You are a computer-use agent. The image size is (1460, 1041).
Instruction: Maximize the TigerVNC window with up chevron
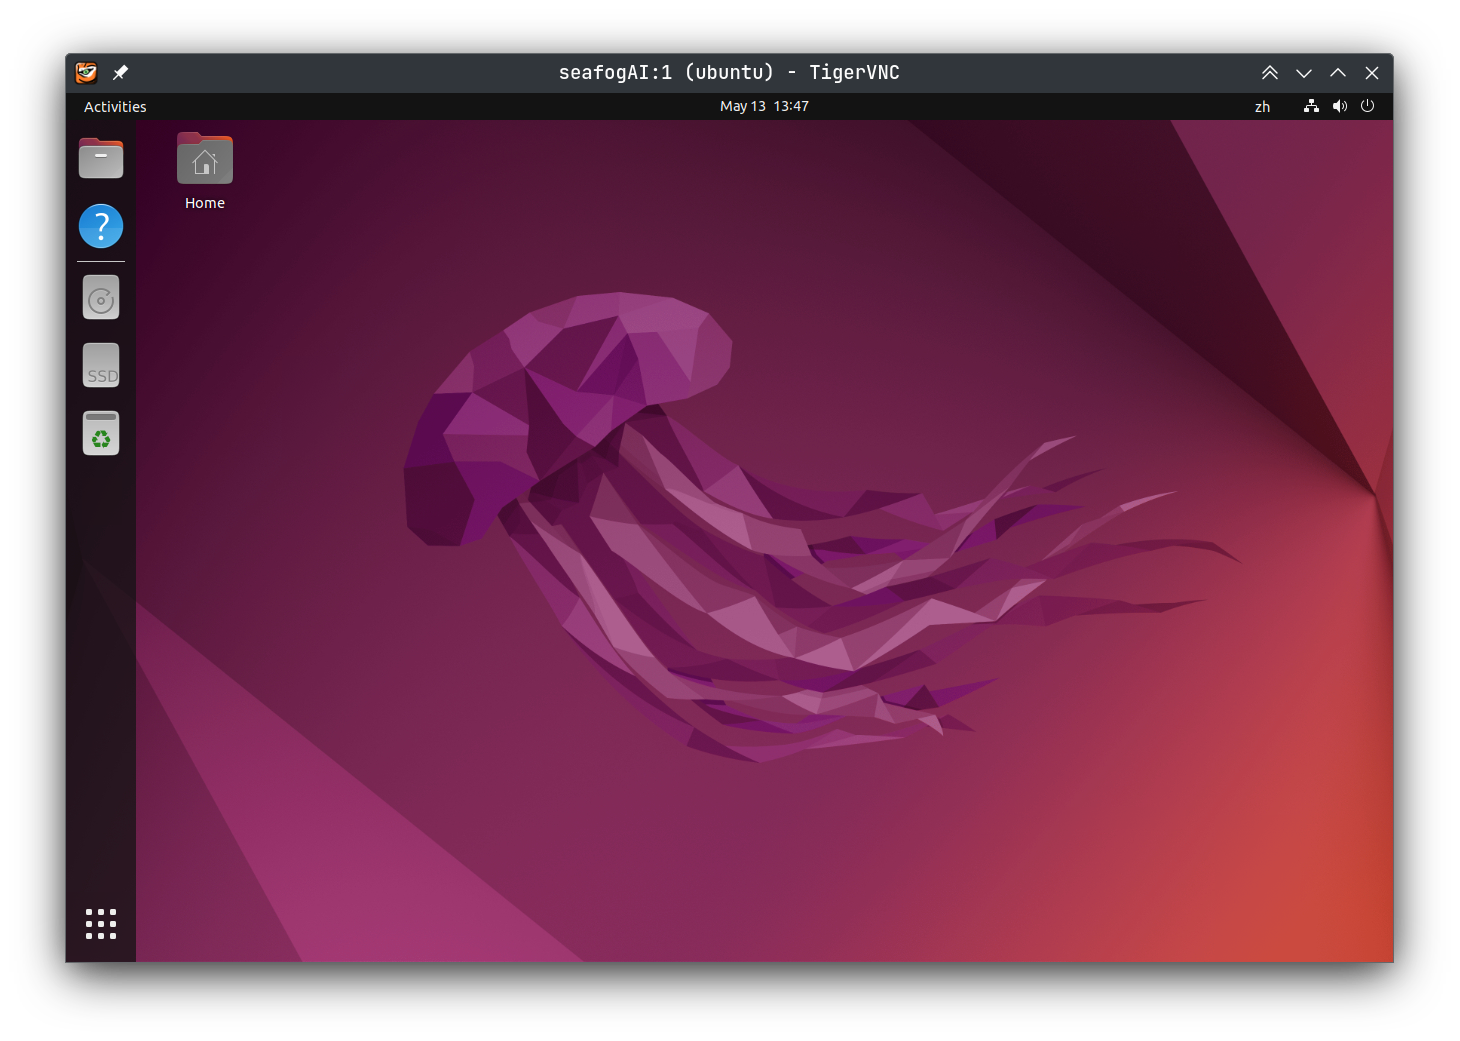click(x=1338, y=73)
